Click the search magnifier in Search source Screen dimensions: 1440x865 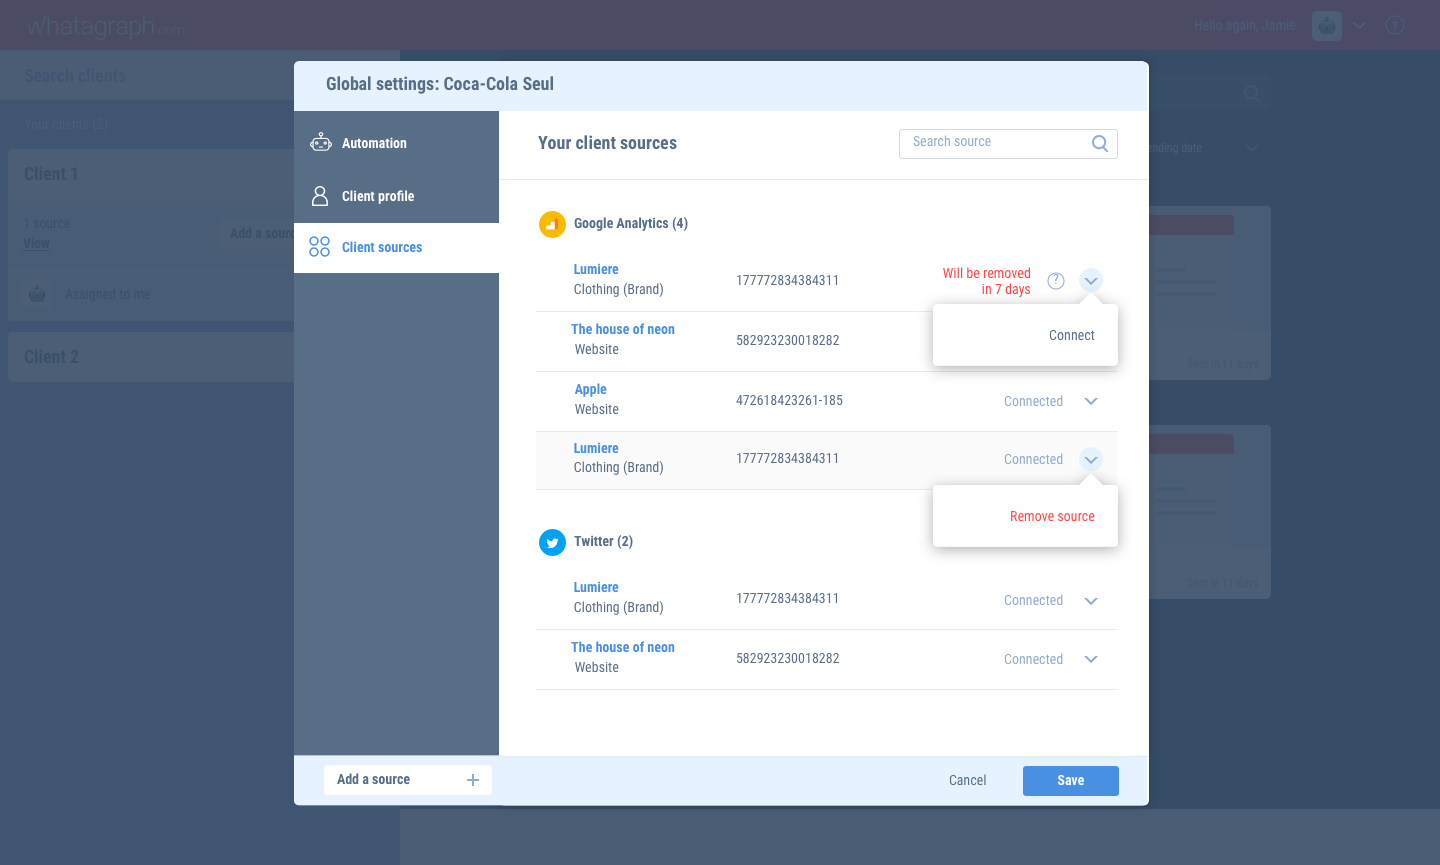pos(1100,143)
